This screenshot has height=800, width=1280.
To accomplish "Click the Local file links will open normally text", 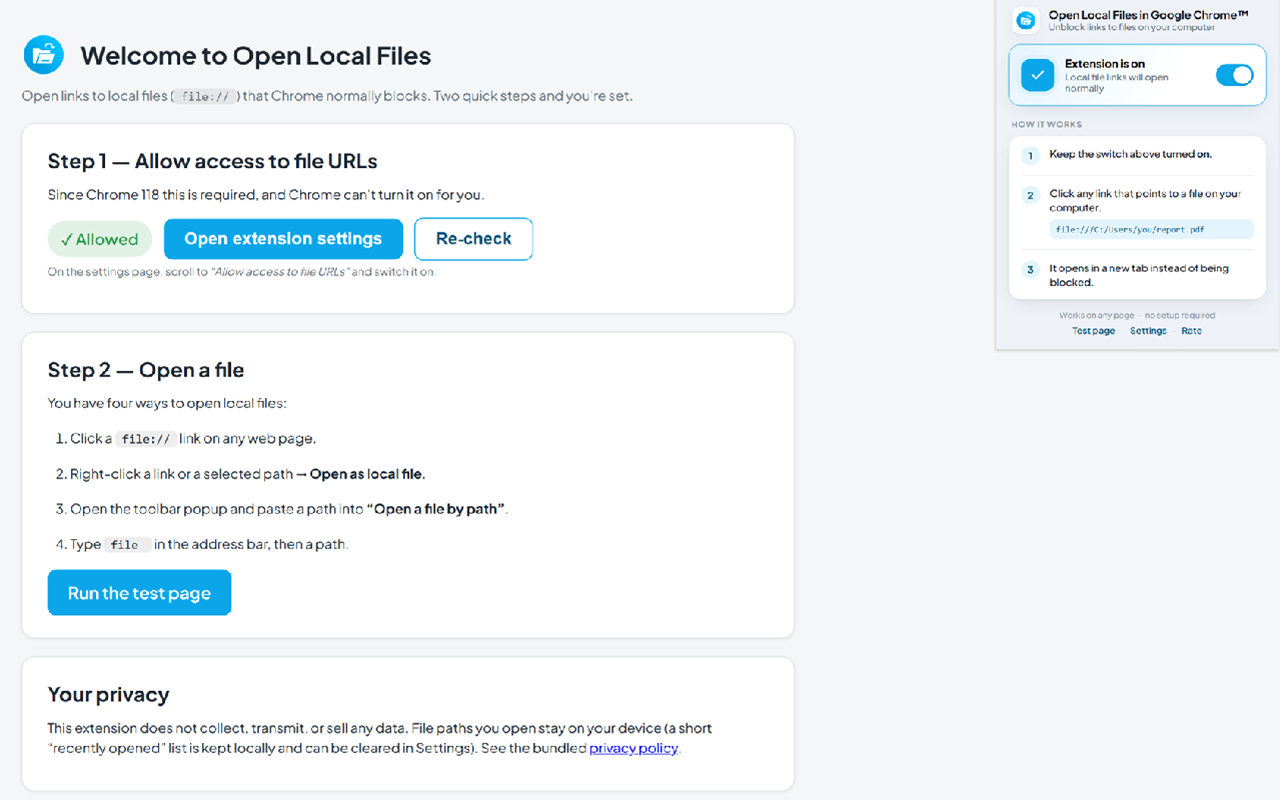I will click(x=1116, y=83).
